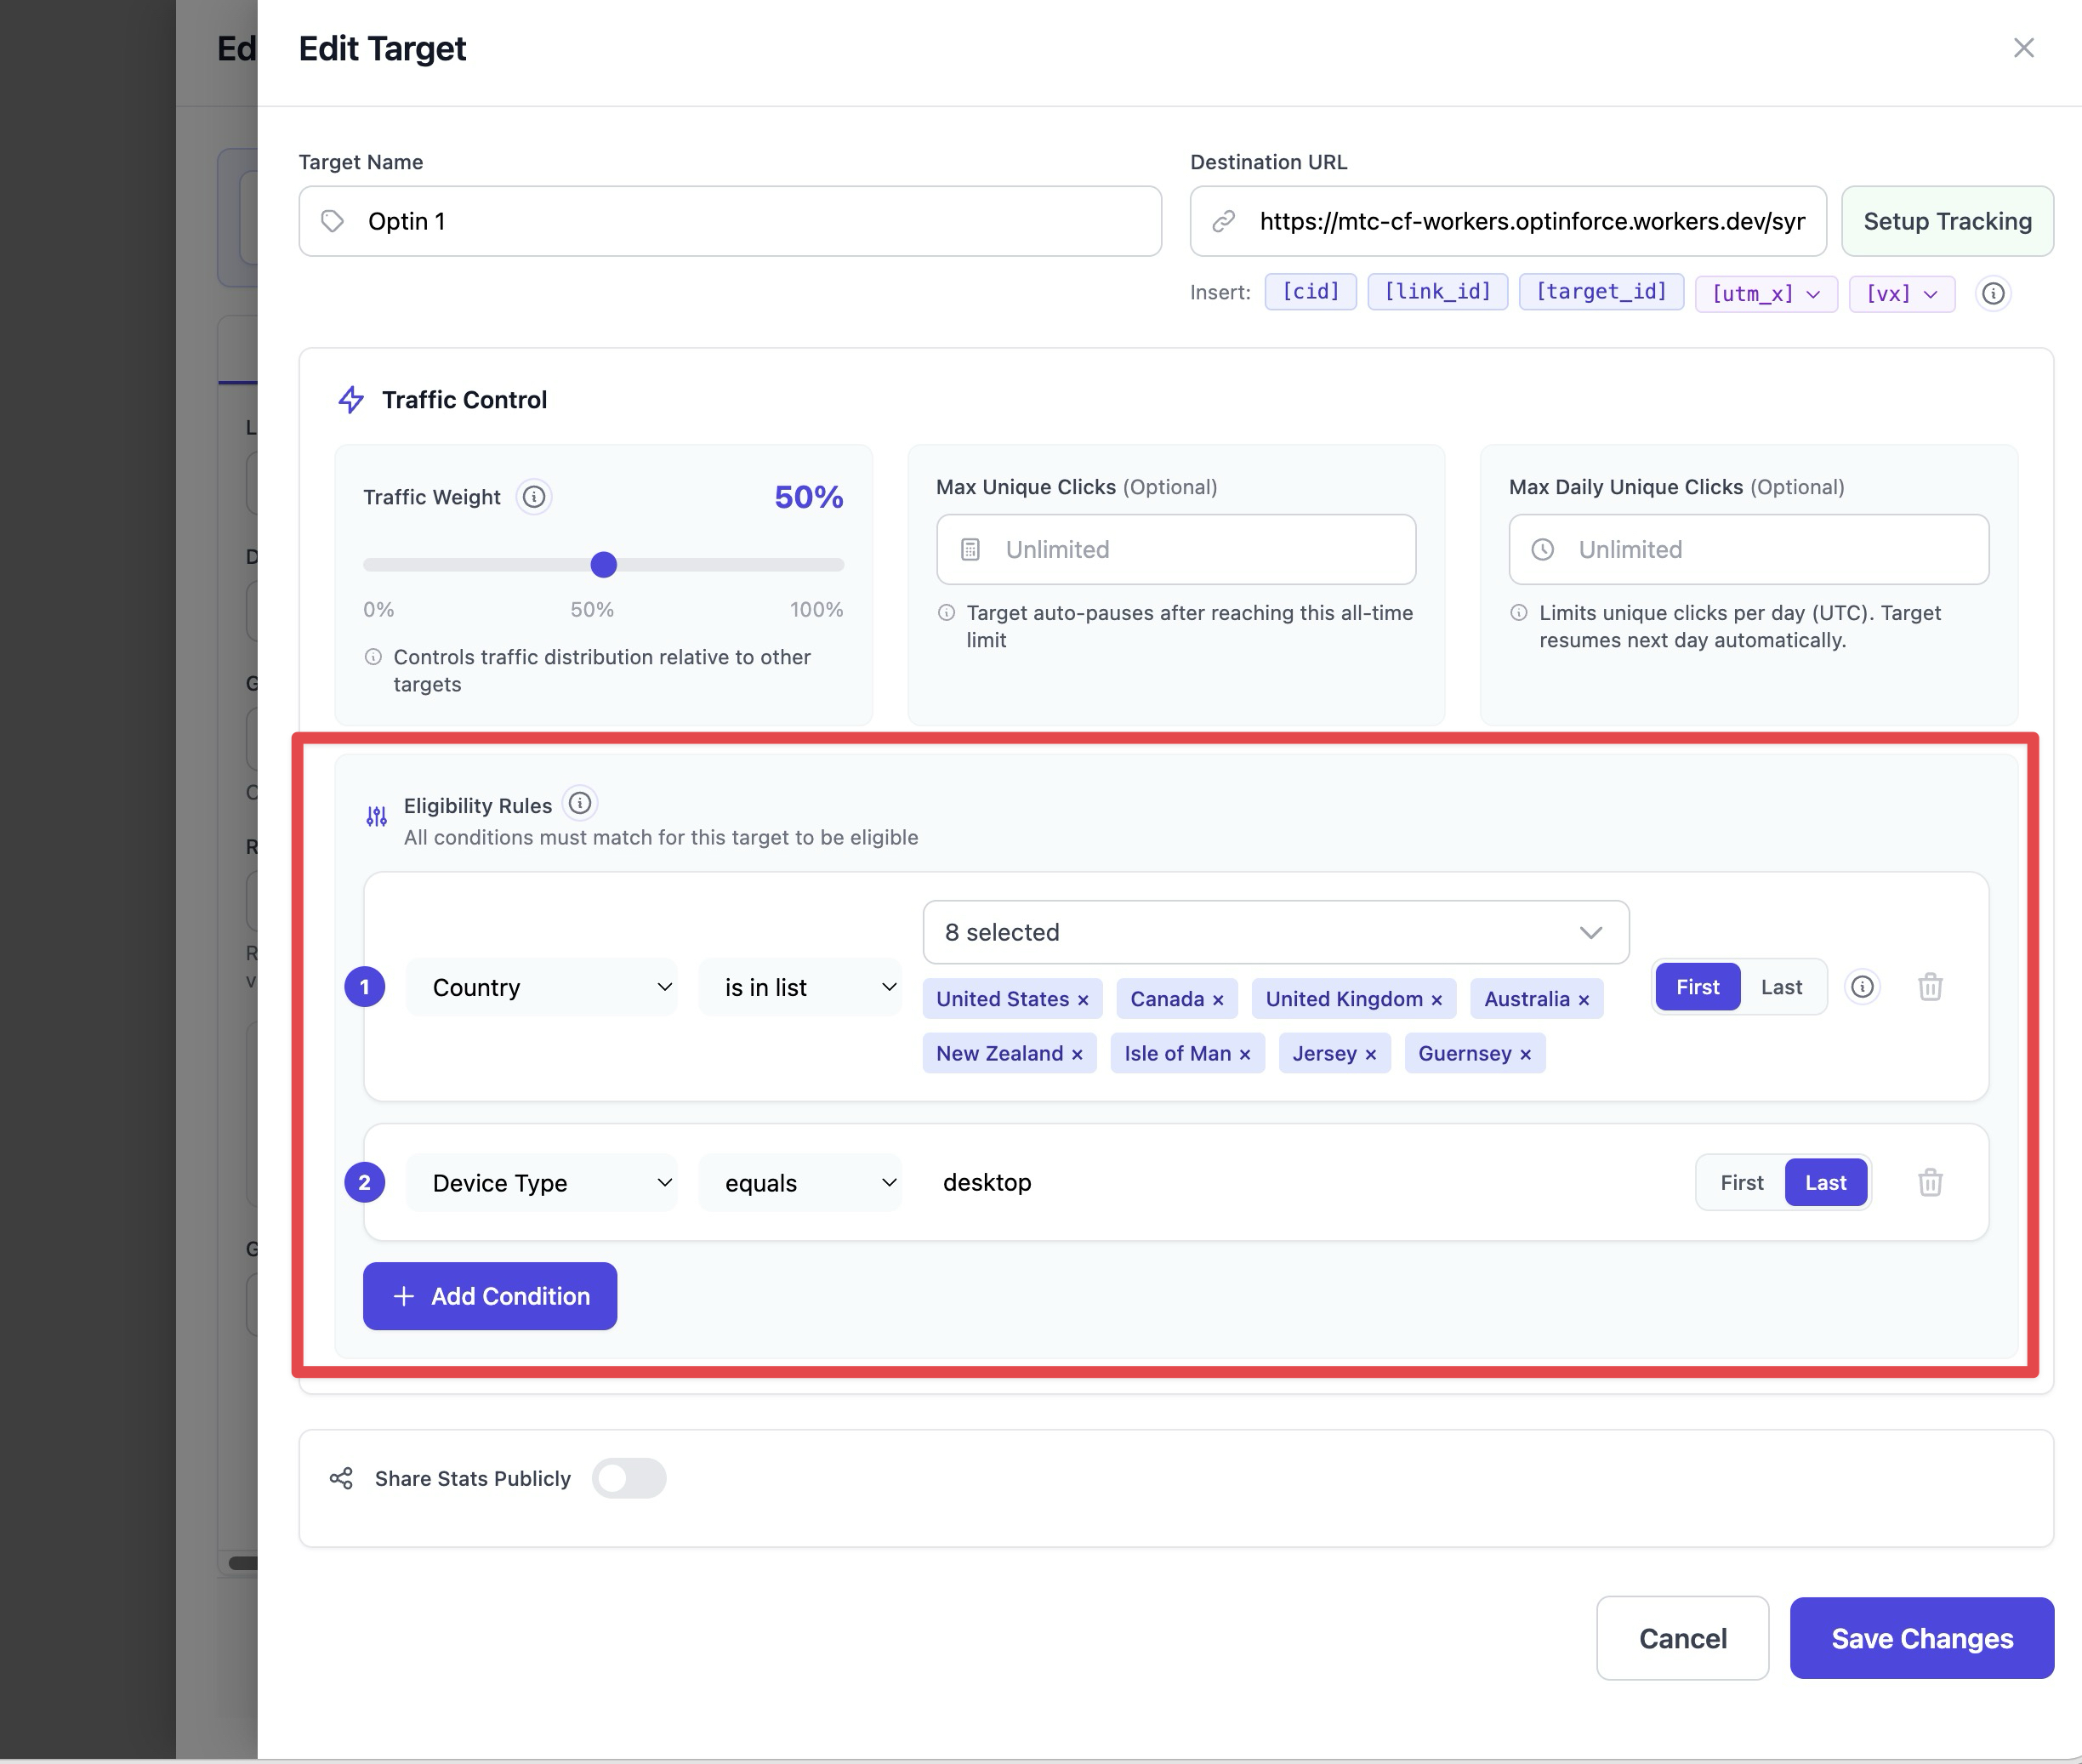The image size is (2082, 1764).
Task: Set Device Type condition to First
Action: point(1742,1182)
